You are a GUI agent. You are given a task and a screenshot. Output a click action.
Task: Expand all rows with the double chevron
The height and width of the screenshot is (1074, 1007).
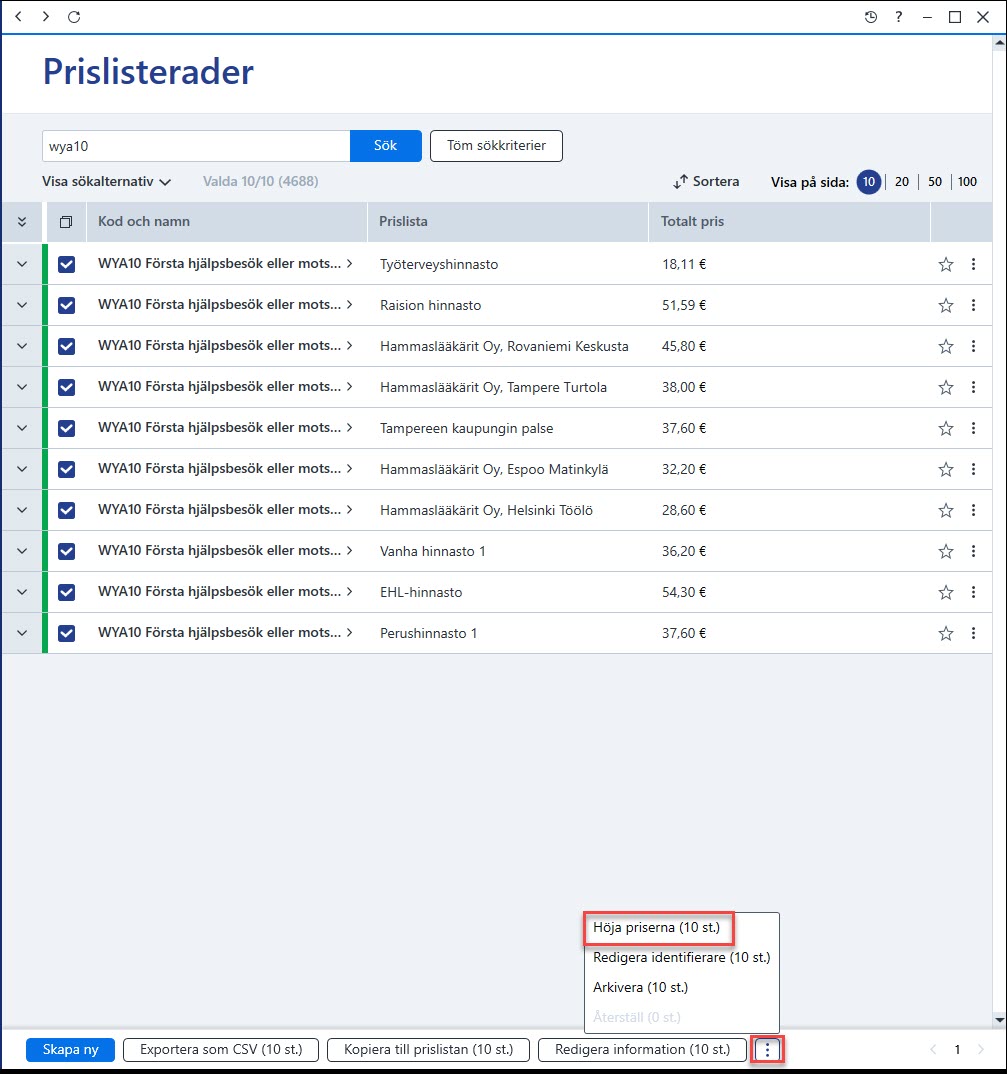(22, 222)
